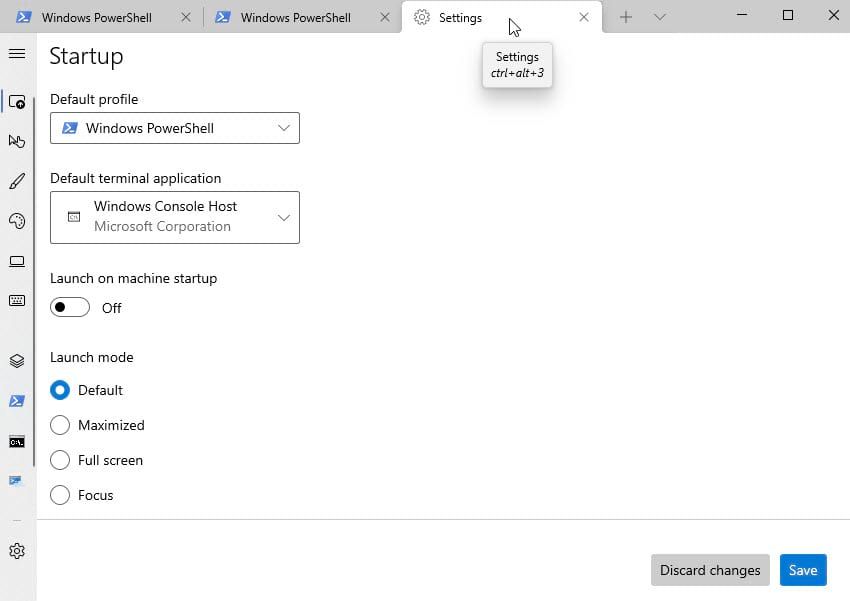The width and height of the screenshot is (850, 601).
Task: Enable Launch on machine startup
Action: tap(69, 306)
